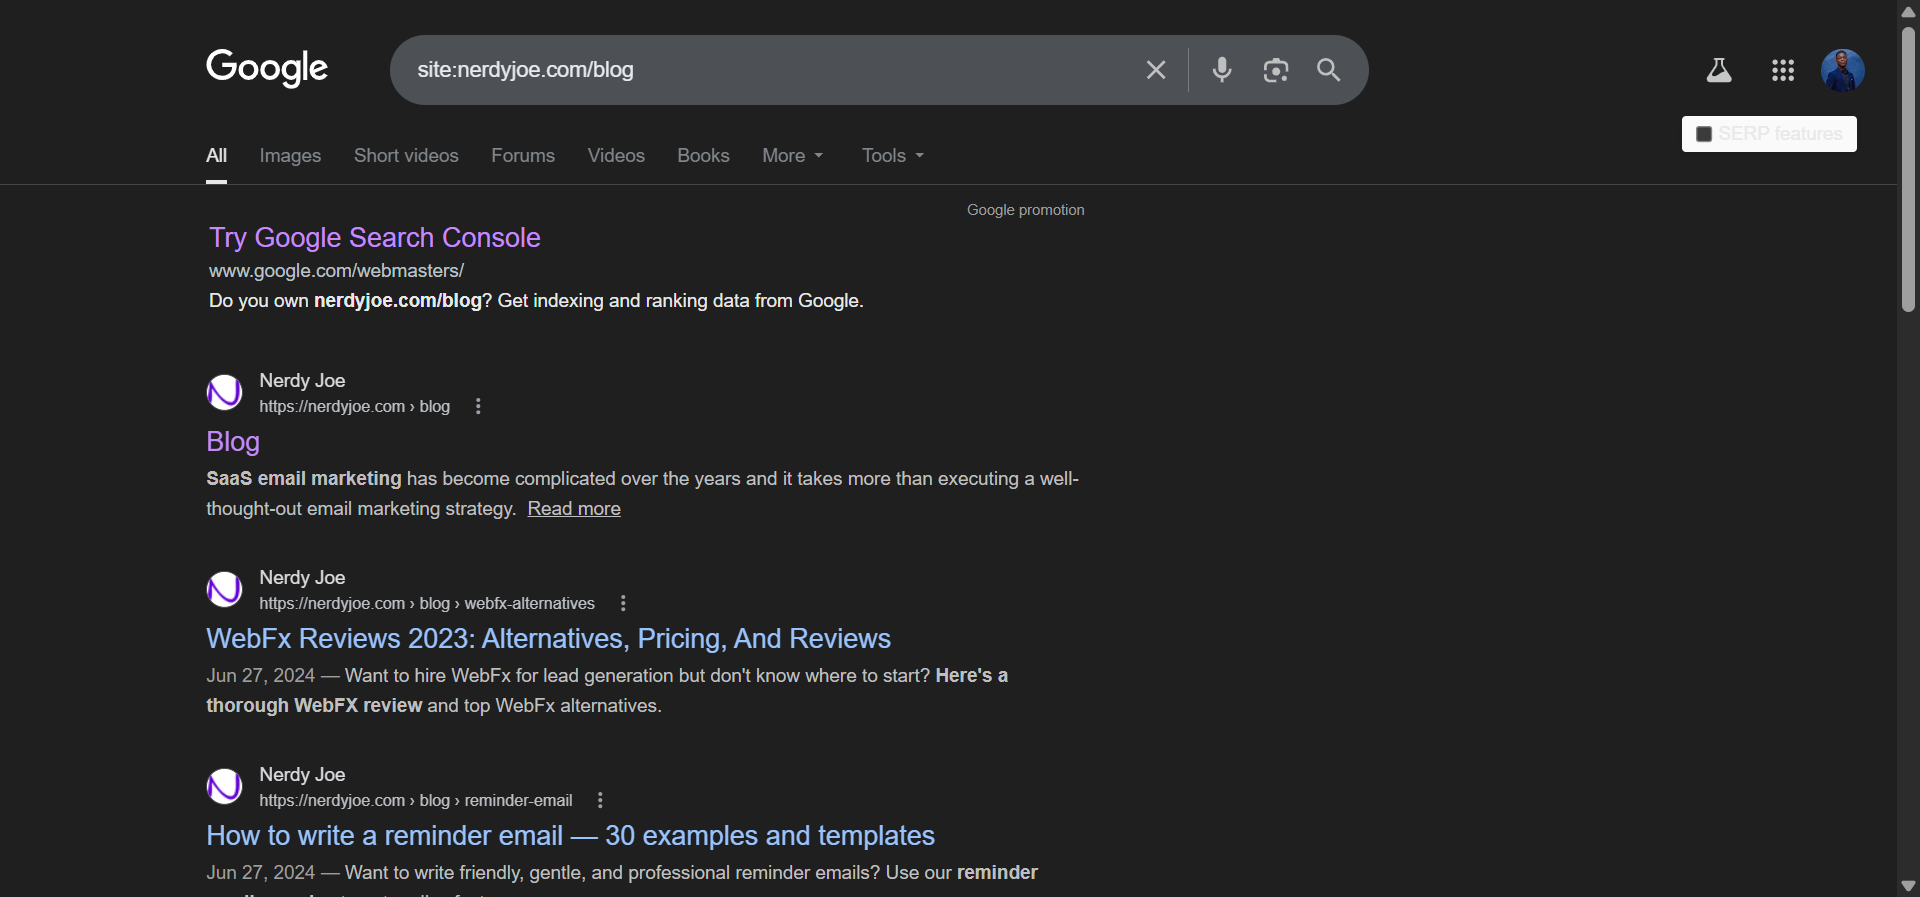Click the Google promotion label
The image size is (1920, 897).
(1025, 210)
